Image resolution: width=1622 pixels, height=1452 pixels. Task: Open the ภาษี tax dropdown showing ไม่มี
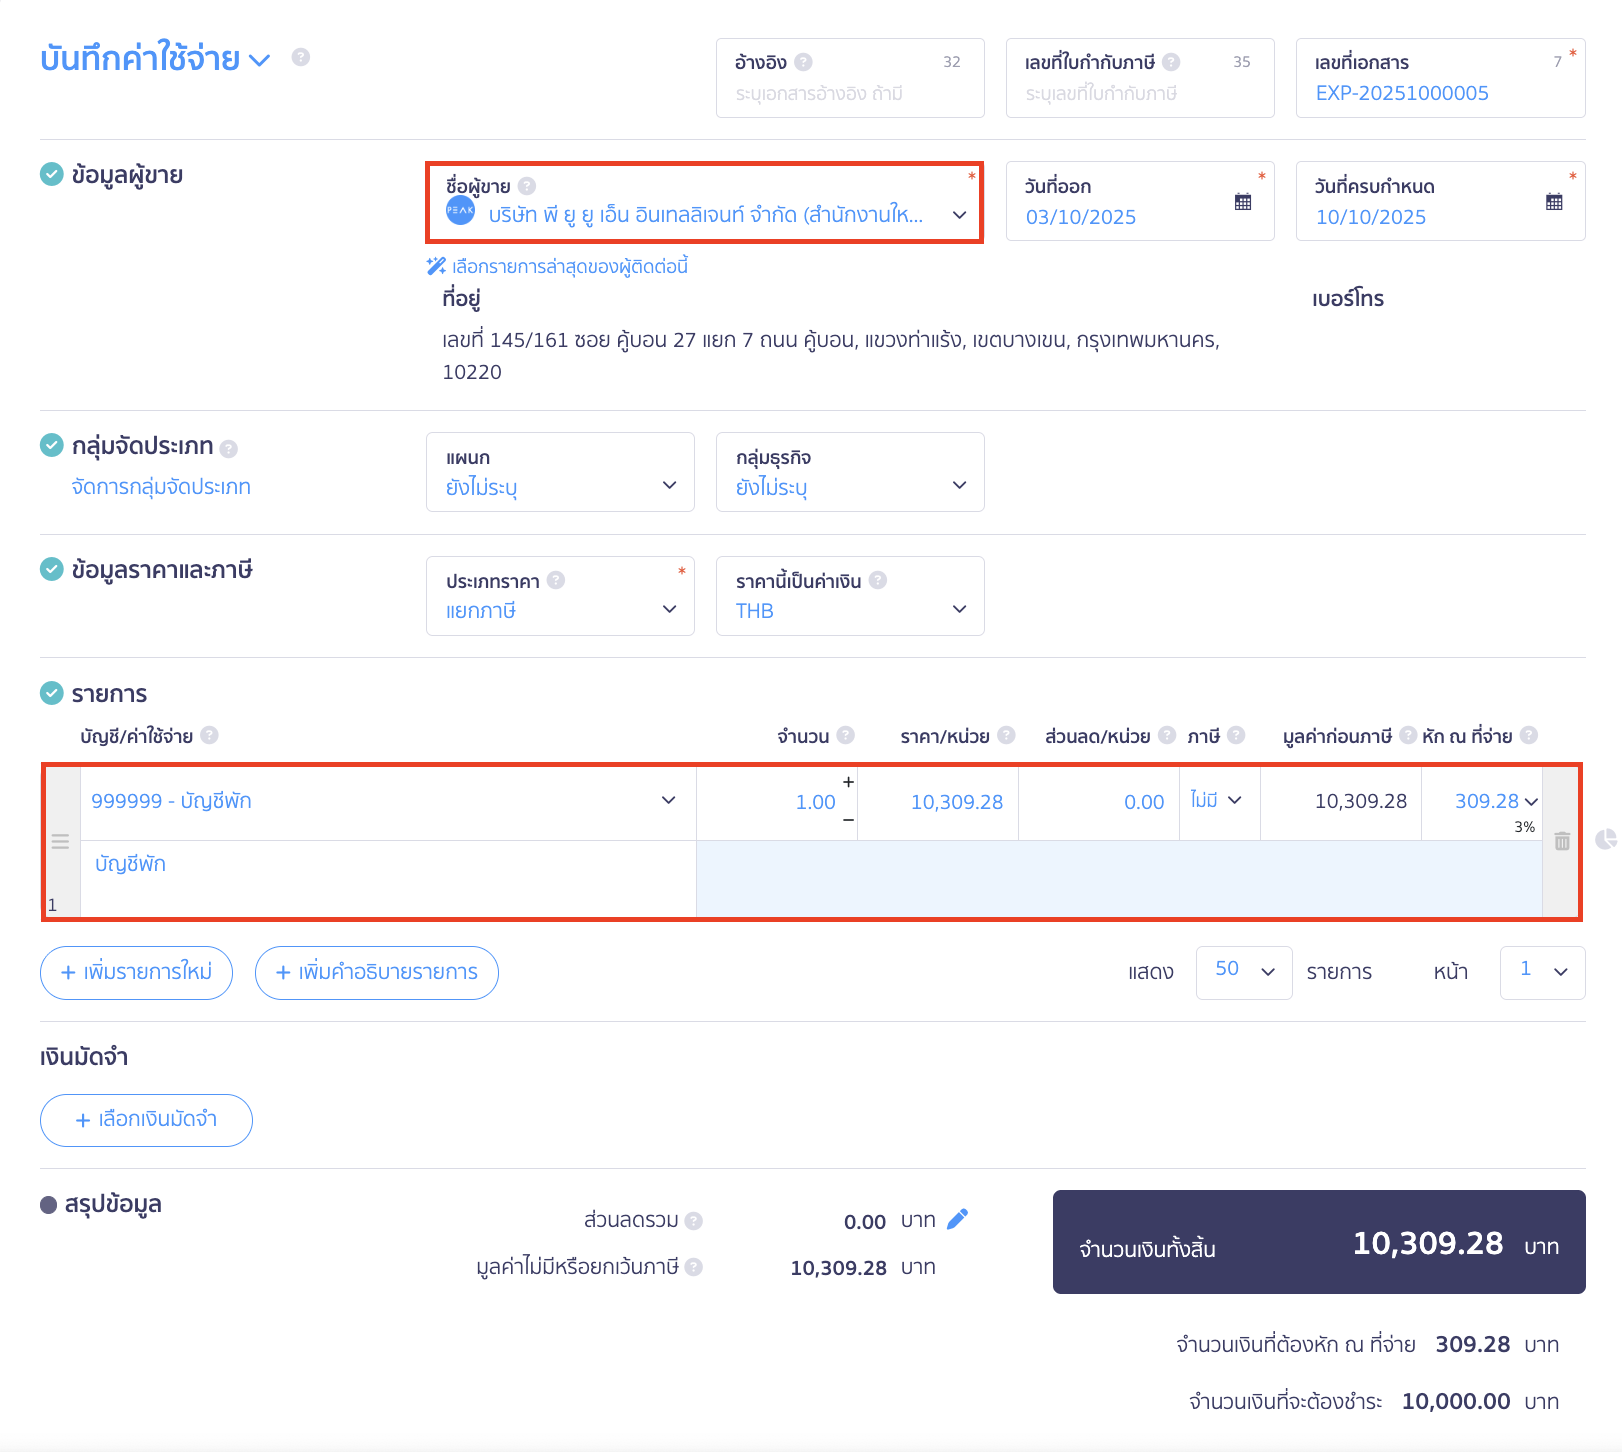pyautogui.click(x=1216, y=801)
